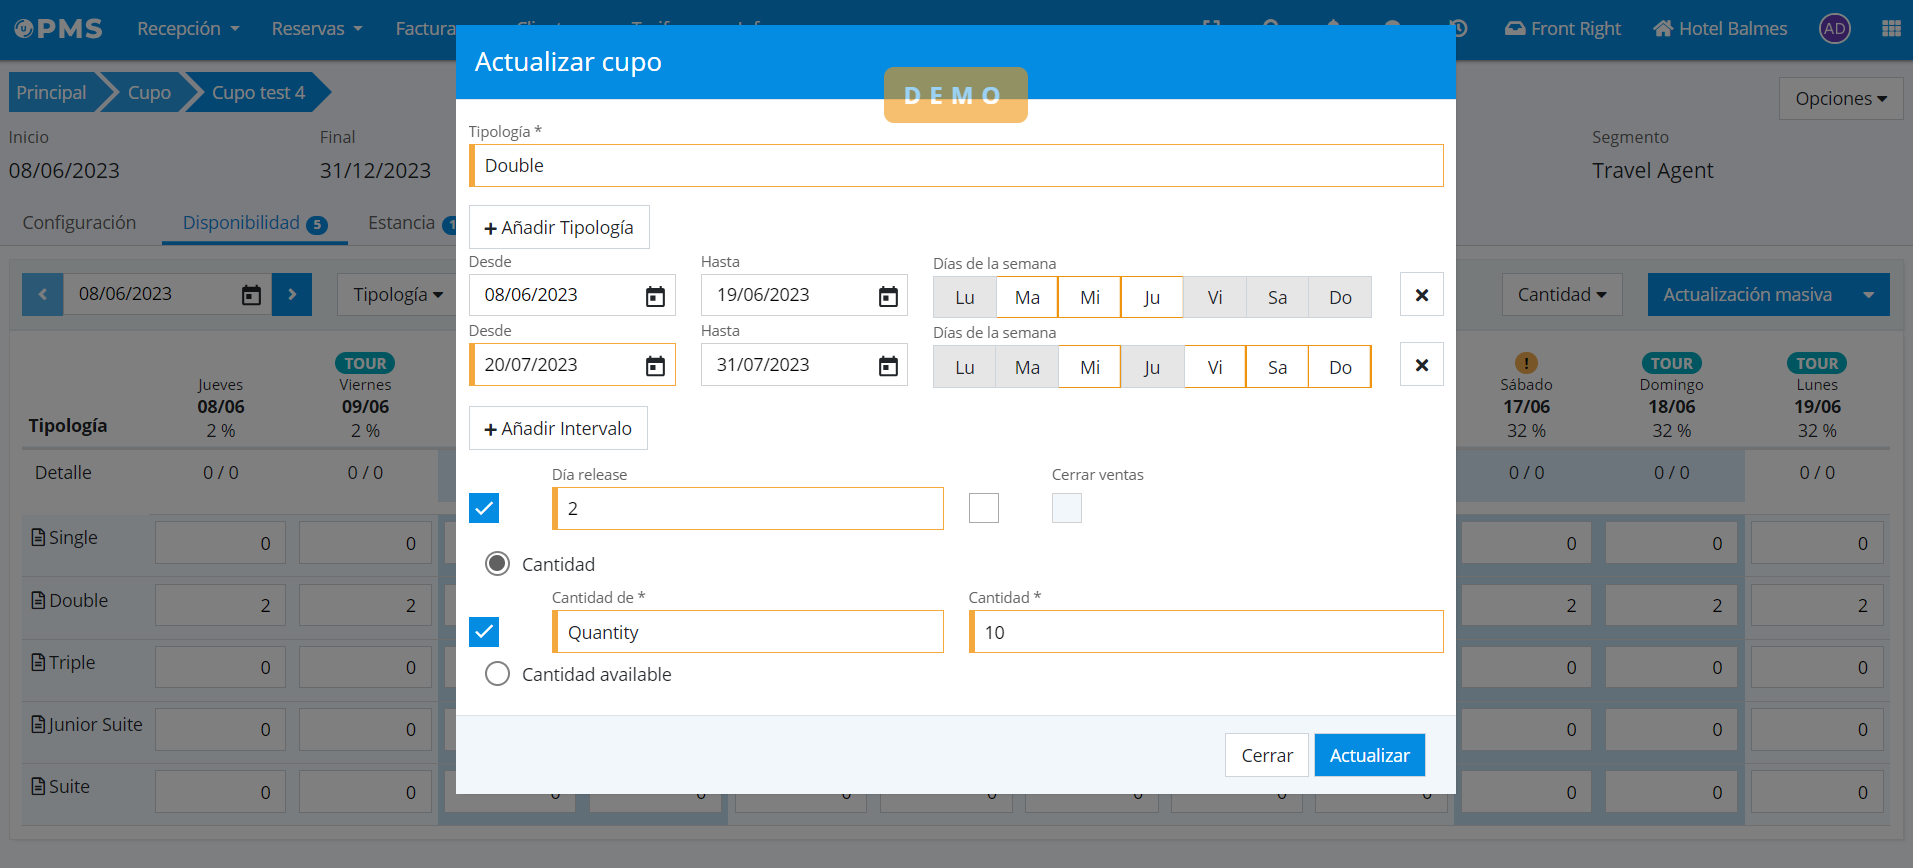
Task: Expand the Actualización masiva dropdown arrow
Action: coord(1868,295)
